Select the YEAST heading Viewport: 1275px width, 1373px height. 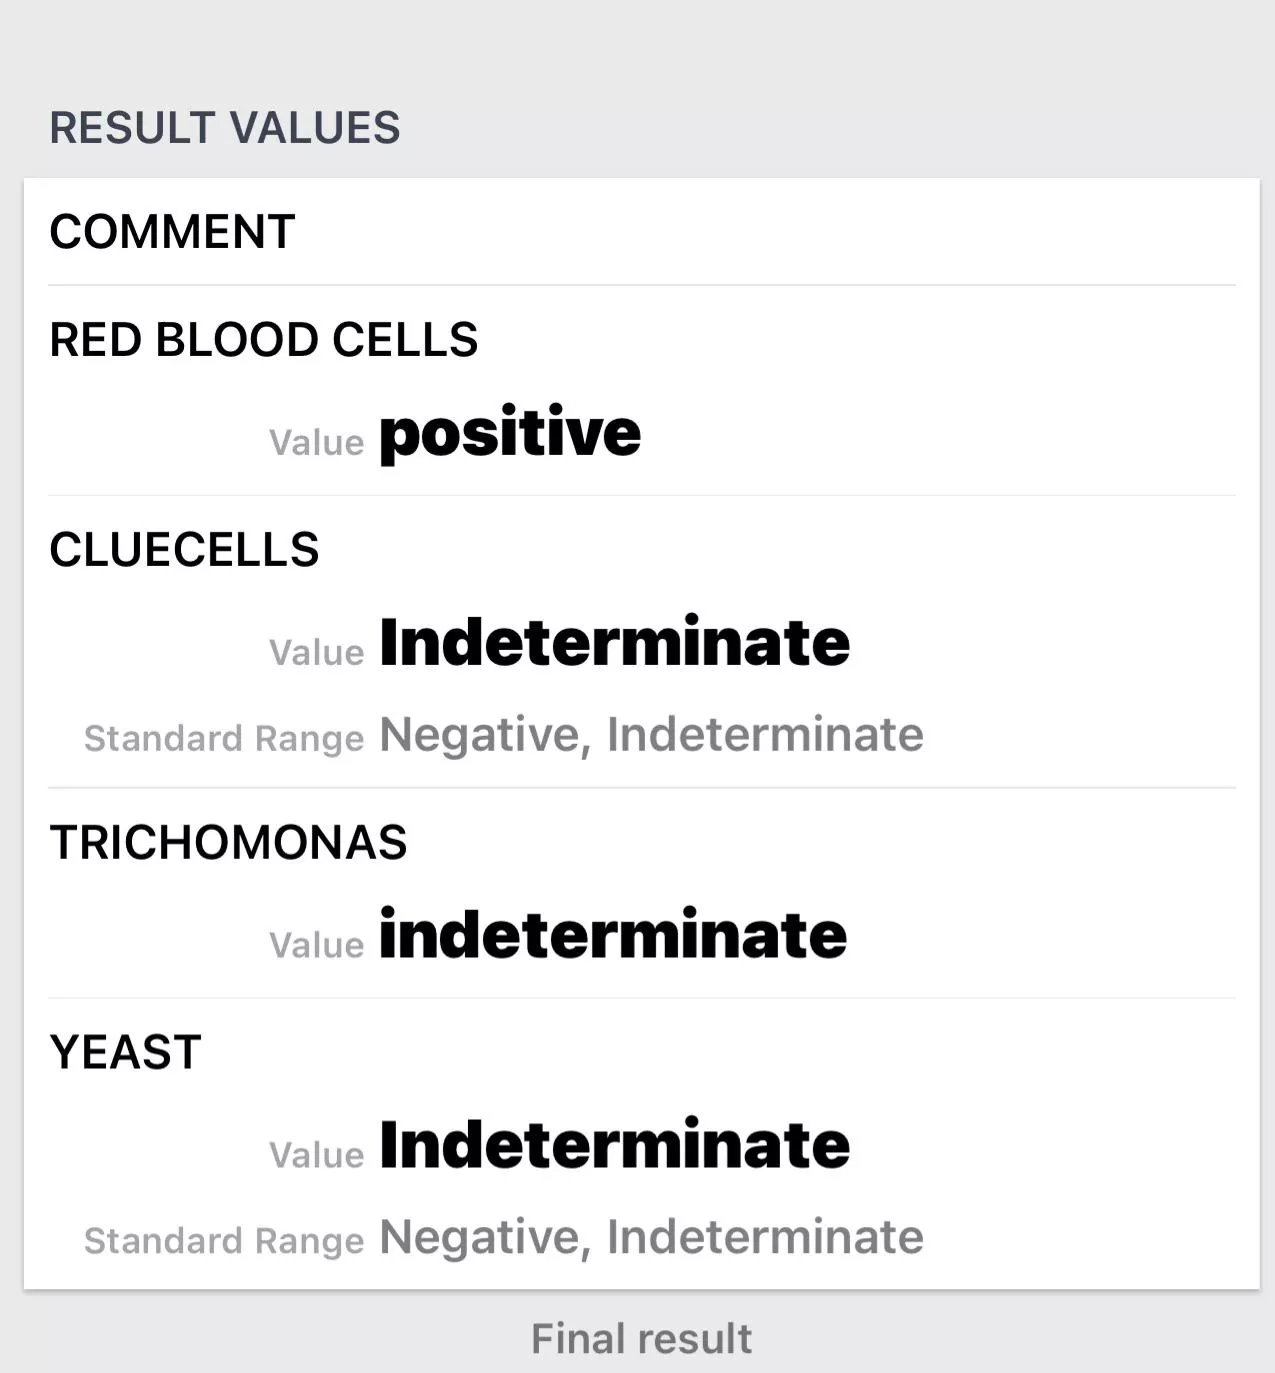click(x=126, y=1052)
